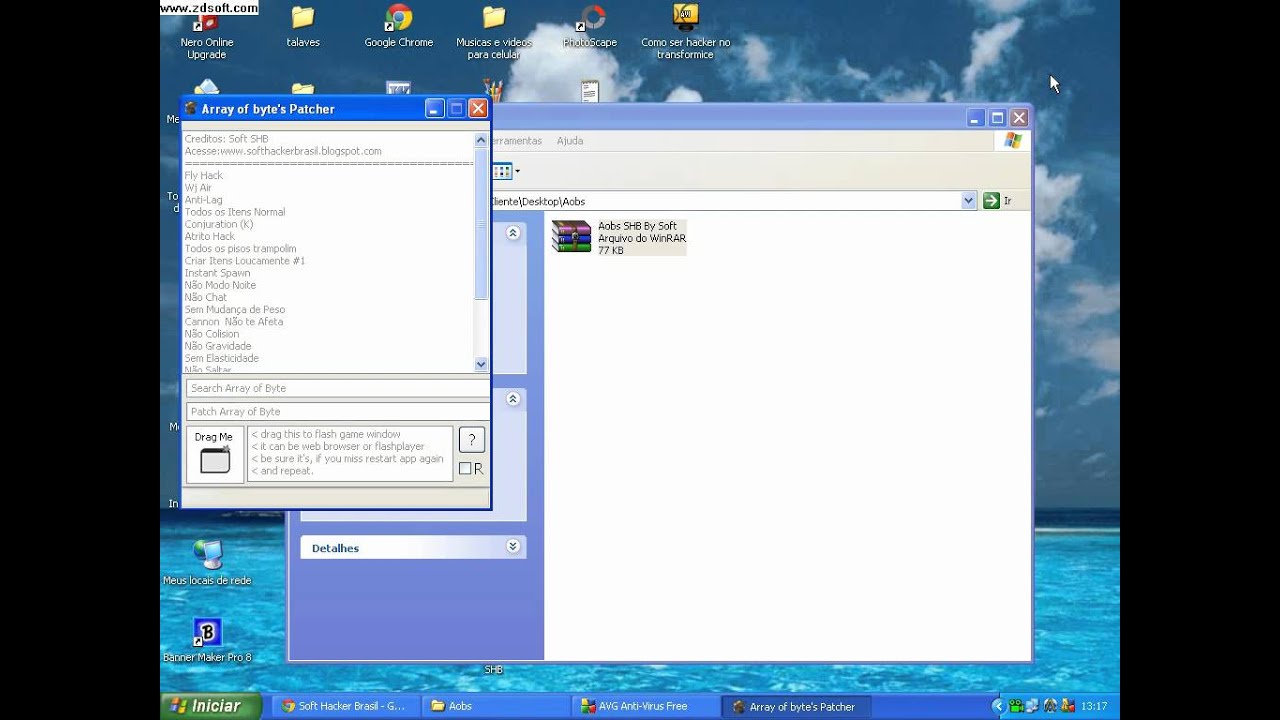Screen dimensions: 1280x720
Task: Click the Patcher list scrollbar thumb
Action: 481,223
